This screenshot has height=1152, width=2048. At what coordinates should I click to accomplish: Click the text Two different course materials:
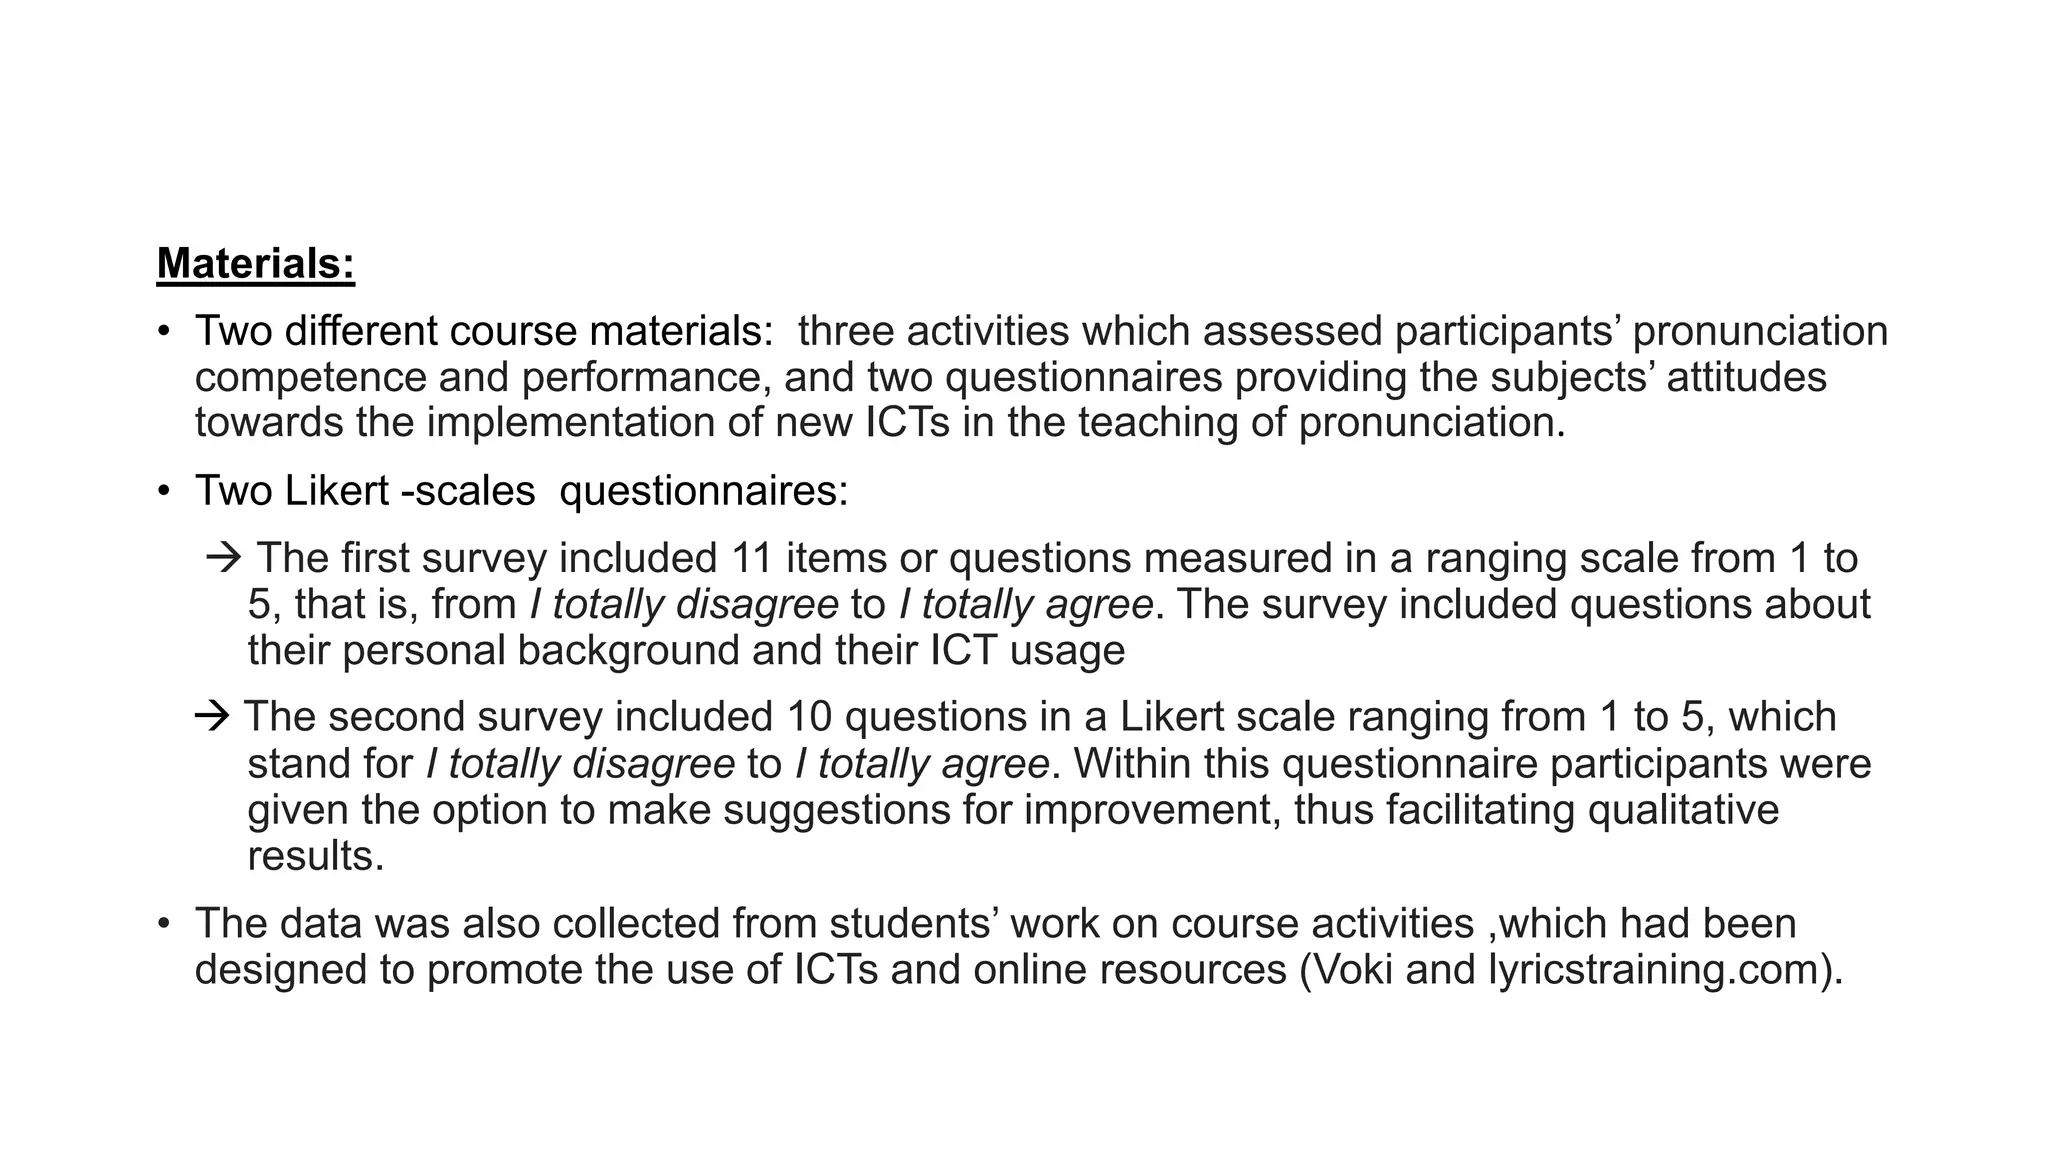click(x=484, y=332)
